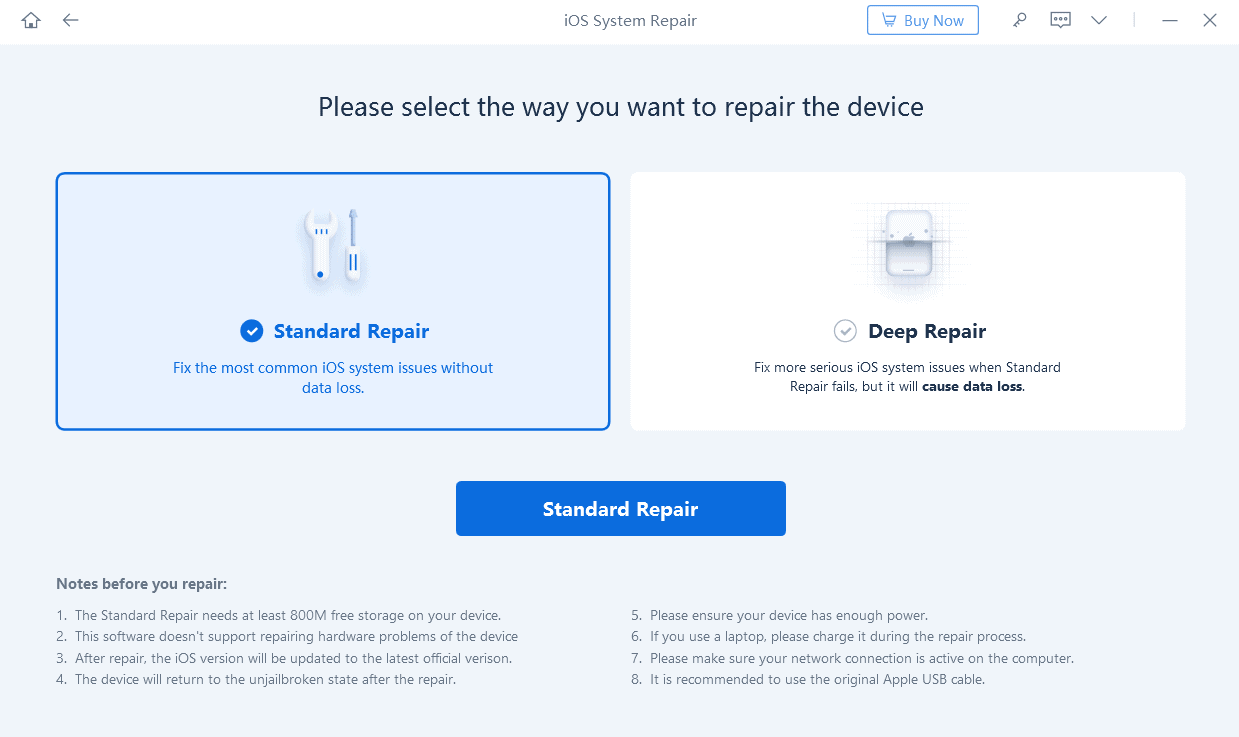Go to the home screen icon

click(31, 20)
